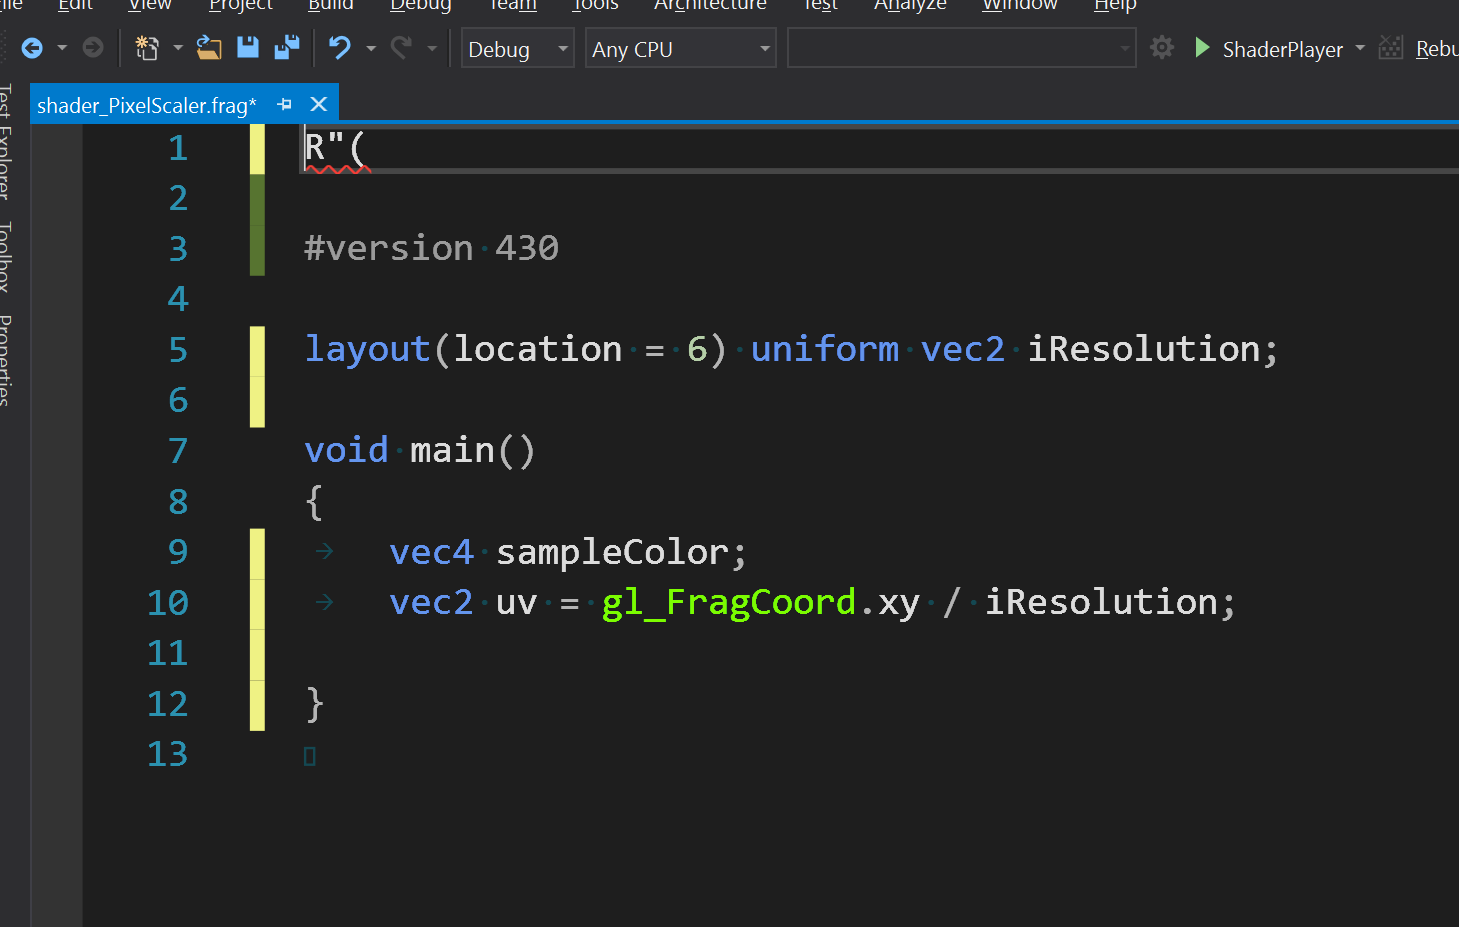Open the Architecture menu
Image resolution: width=1459 pixels, height=927 pixels.
(x=710, y=6)
